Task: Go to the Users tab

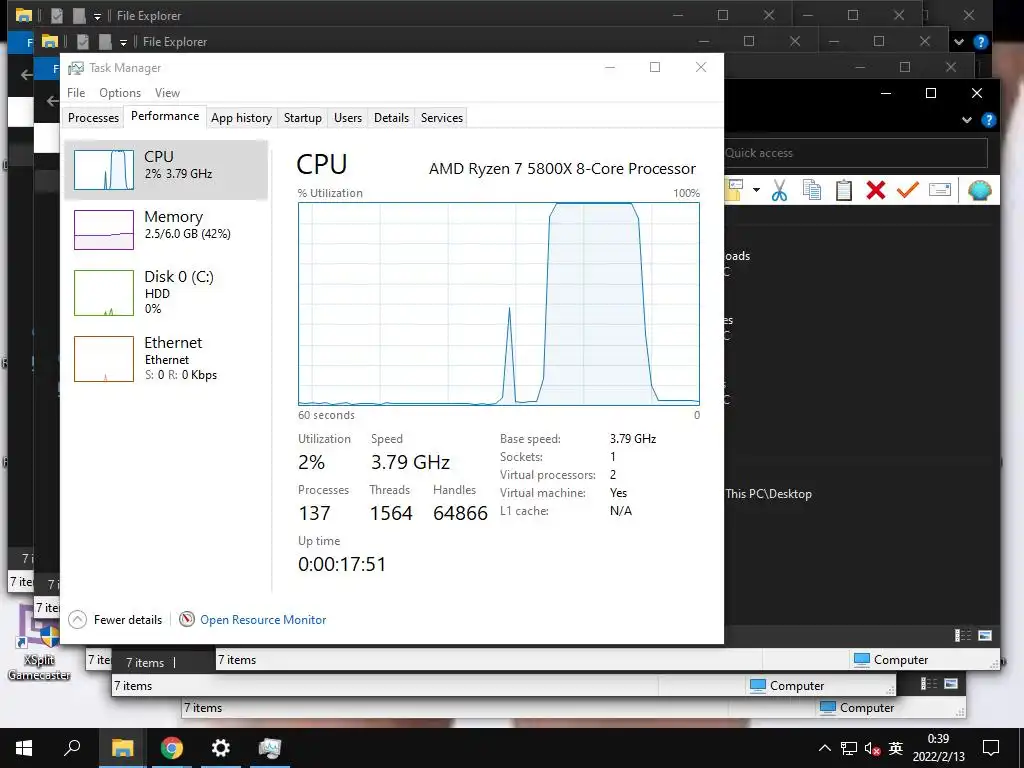Action: tap(348, 118)
